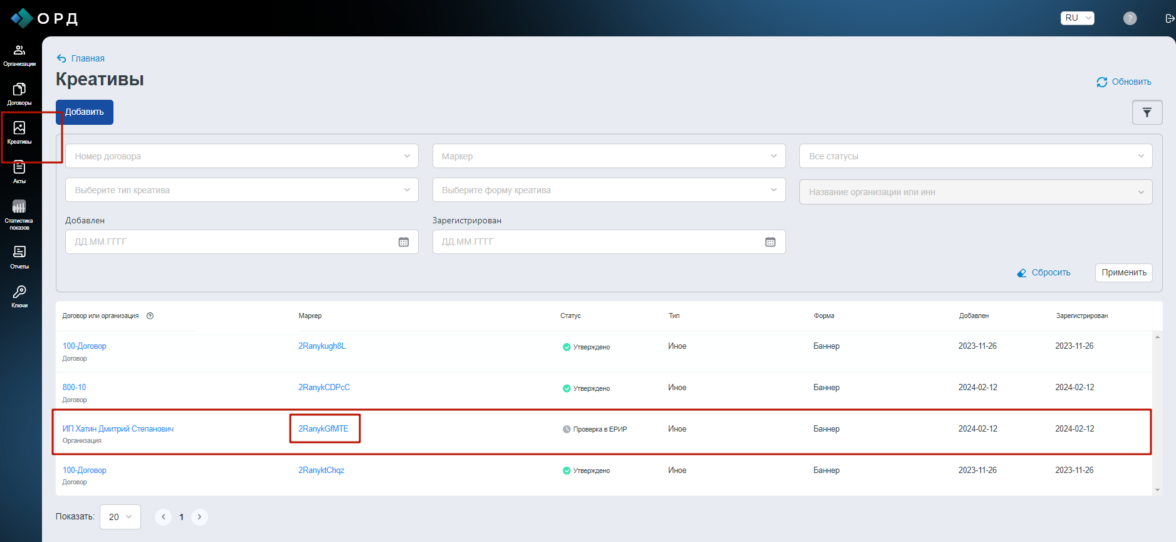Image resolution: width=1176 pixels, height=542 pixels.
Task: Open the Договоры sidebar icon
Action: click(x=19, y=93)
